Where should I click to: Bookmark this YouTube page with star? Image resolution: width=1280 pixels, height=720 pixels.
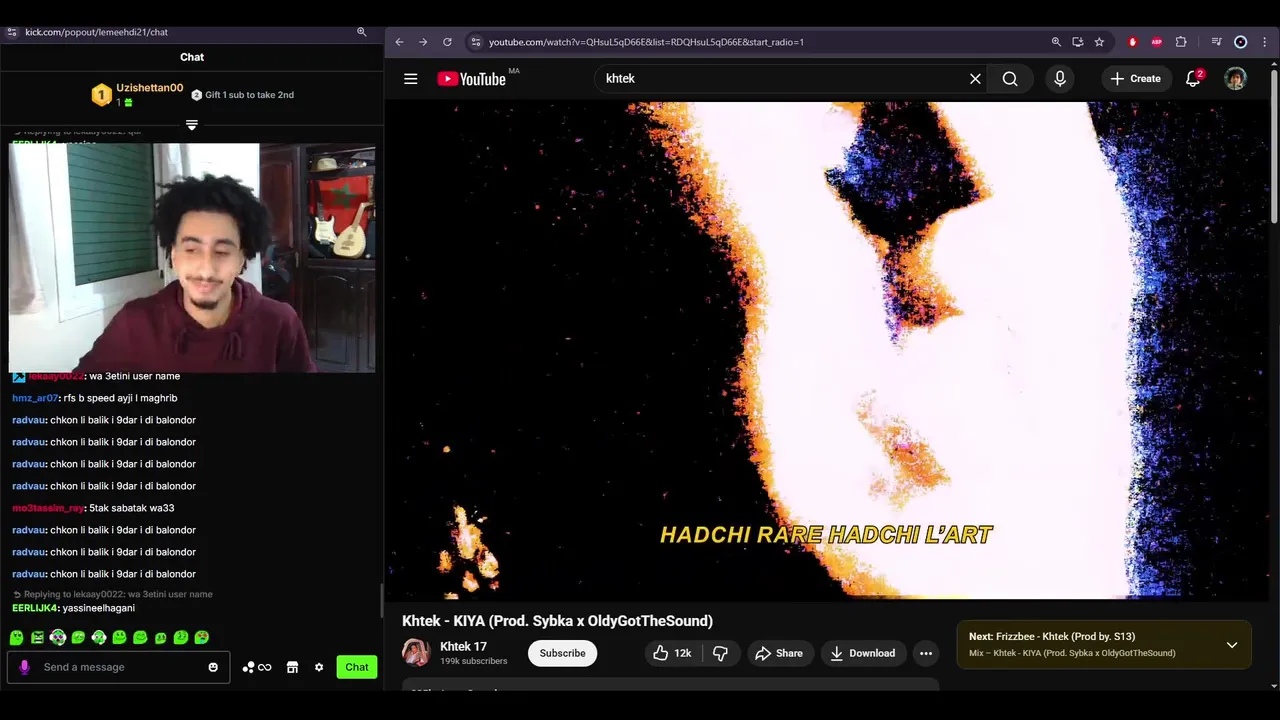coord(1099,42)
